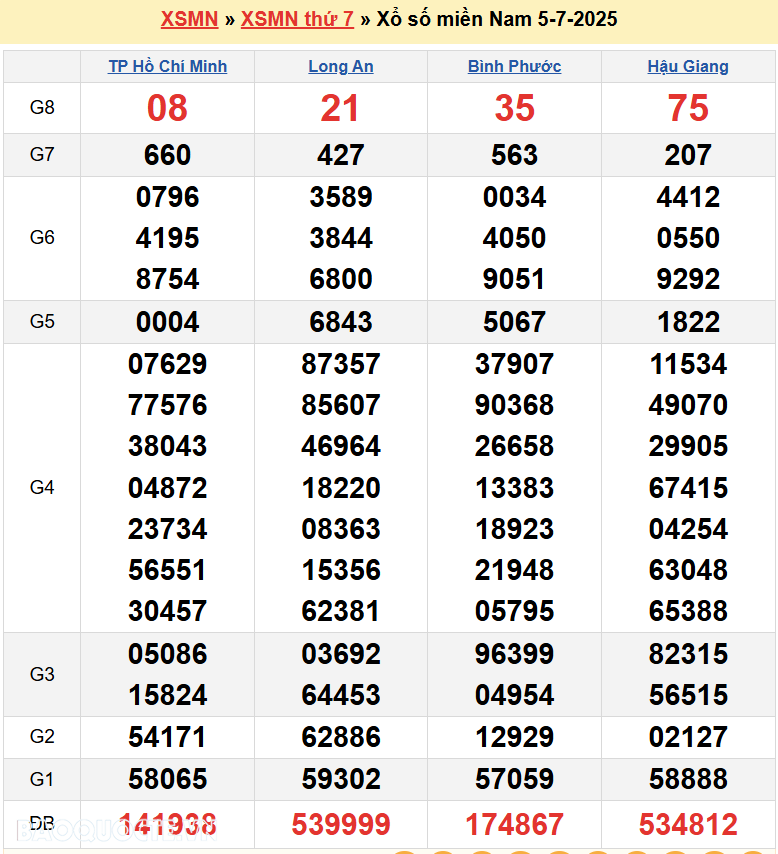
Task: Click Bình Phước special prize 174867
Action: click(514, 825)
